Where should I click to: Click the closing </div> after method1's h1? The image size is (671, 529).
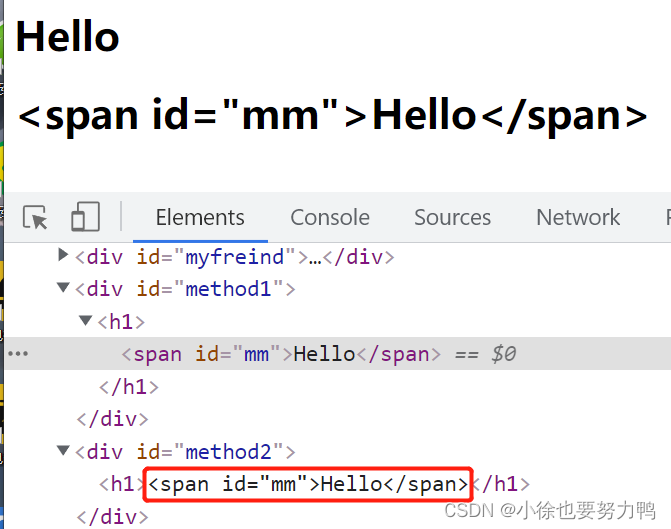[113, 419]
